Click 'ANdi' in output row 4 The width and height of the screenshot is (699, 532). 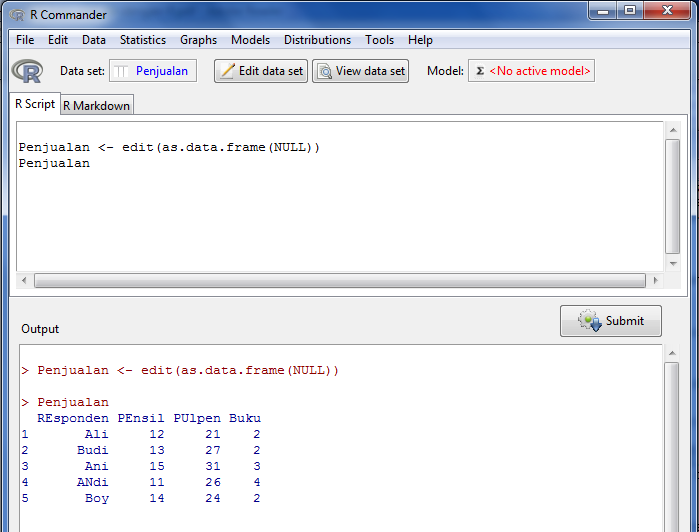tap(92, 483)
